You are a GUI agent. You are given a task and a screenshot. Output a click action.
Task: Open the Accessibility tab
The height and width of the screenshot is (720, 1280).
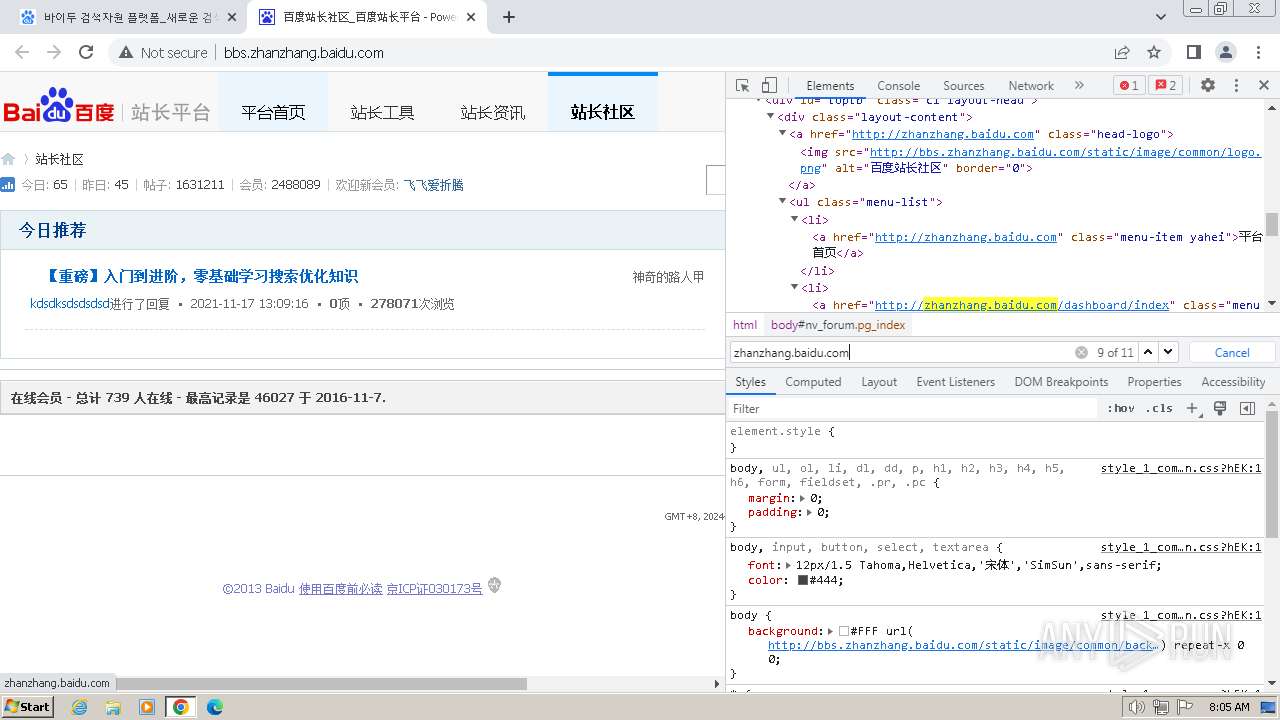pyautogui.click(x=1233, y=382)
